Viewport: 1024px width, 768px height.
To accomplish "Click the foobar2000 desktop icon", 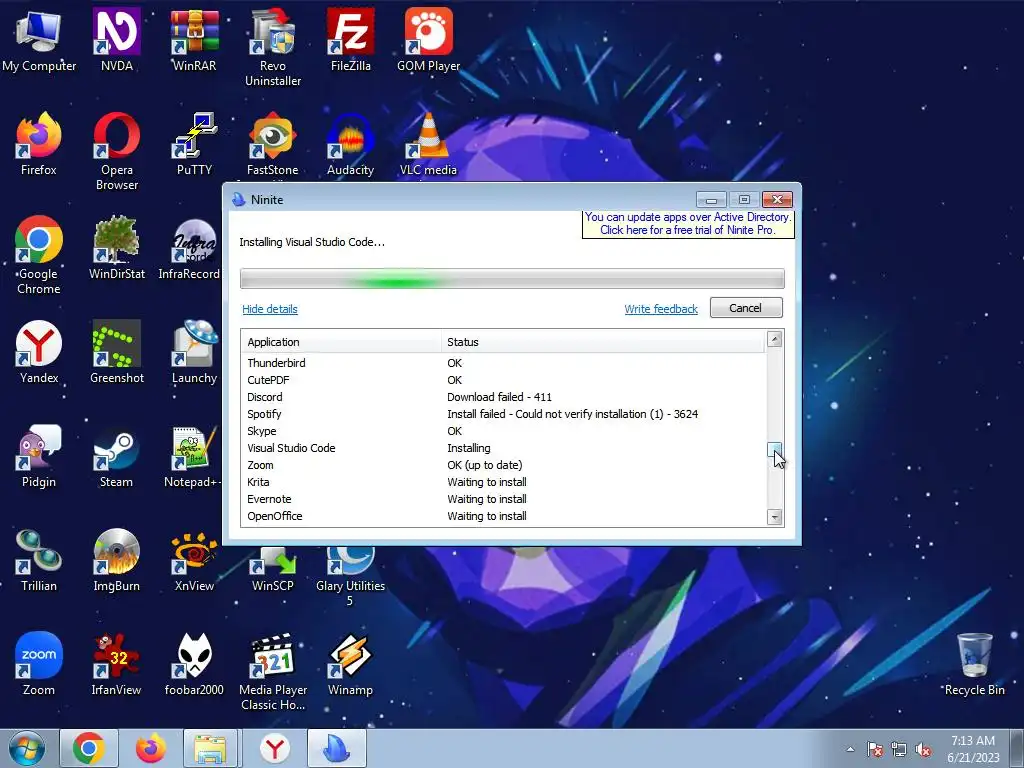I will [x=194, y=664].
